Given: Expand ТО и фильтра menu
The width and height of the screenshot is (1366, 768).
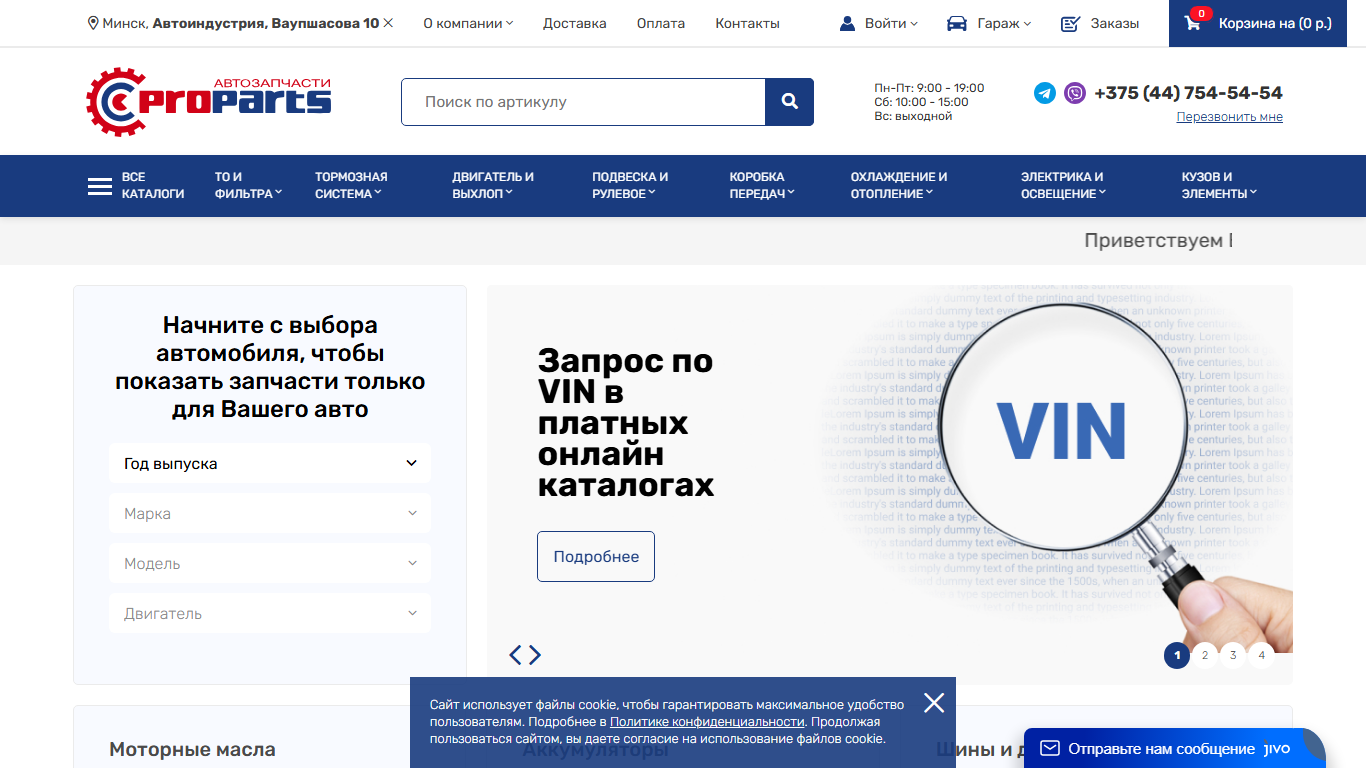Looking at the screenshot, I should click(x=248, y=185).
